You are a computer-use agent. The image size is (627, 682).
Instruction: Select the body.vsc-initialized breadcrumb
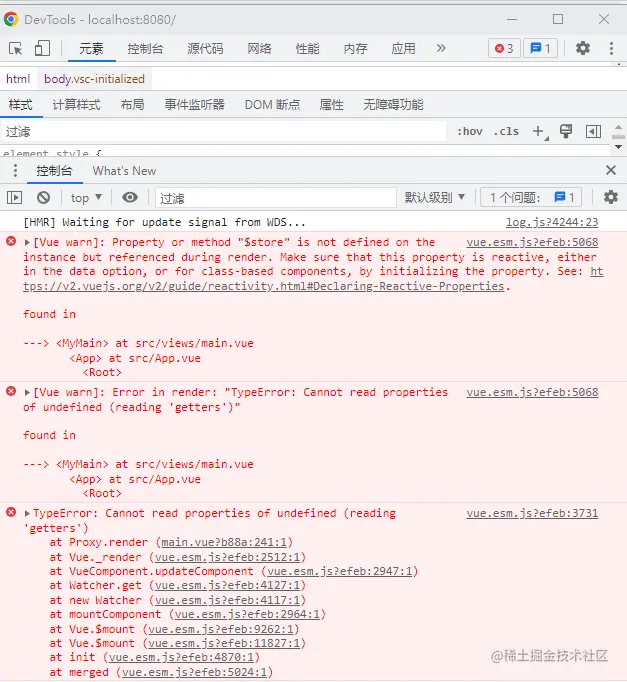tap(94, 79)
